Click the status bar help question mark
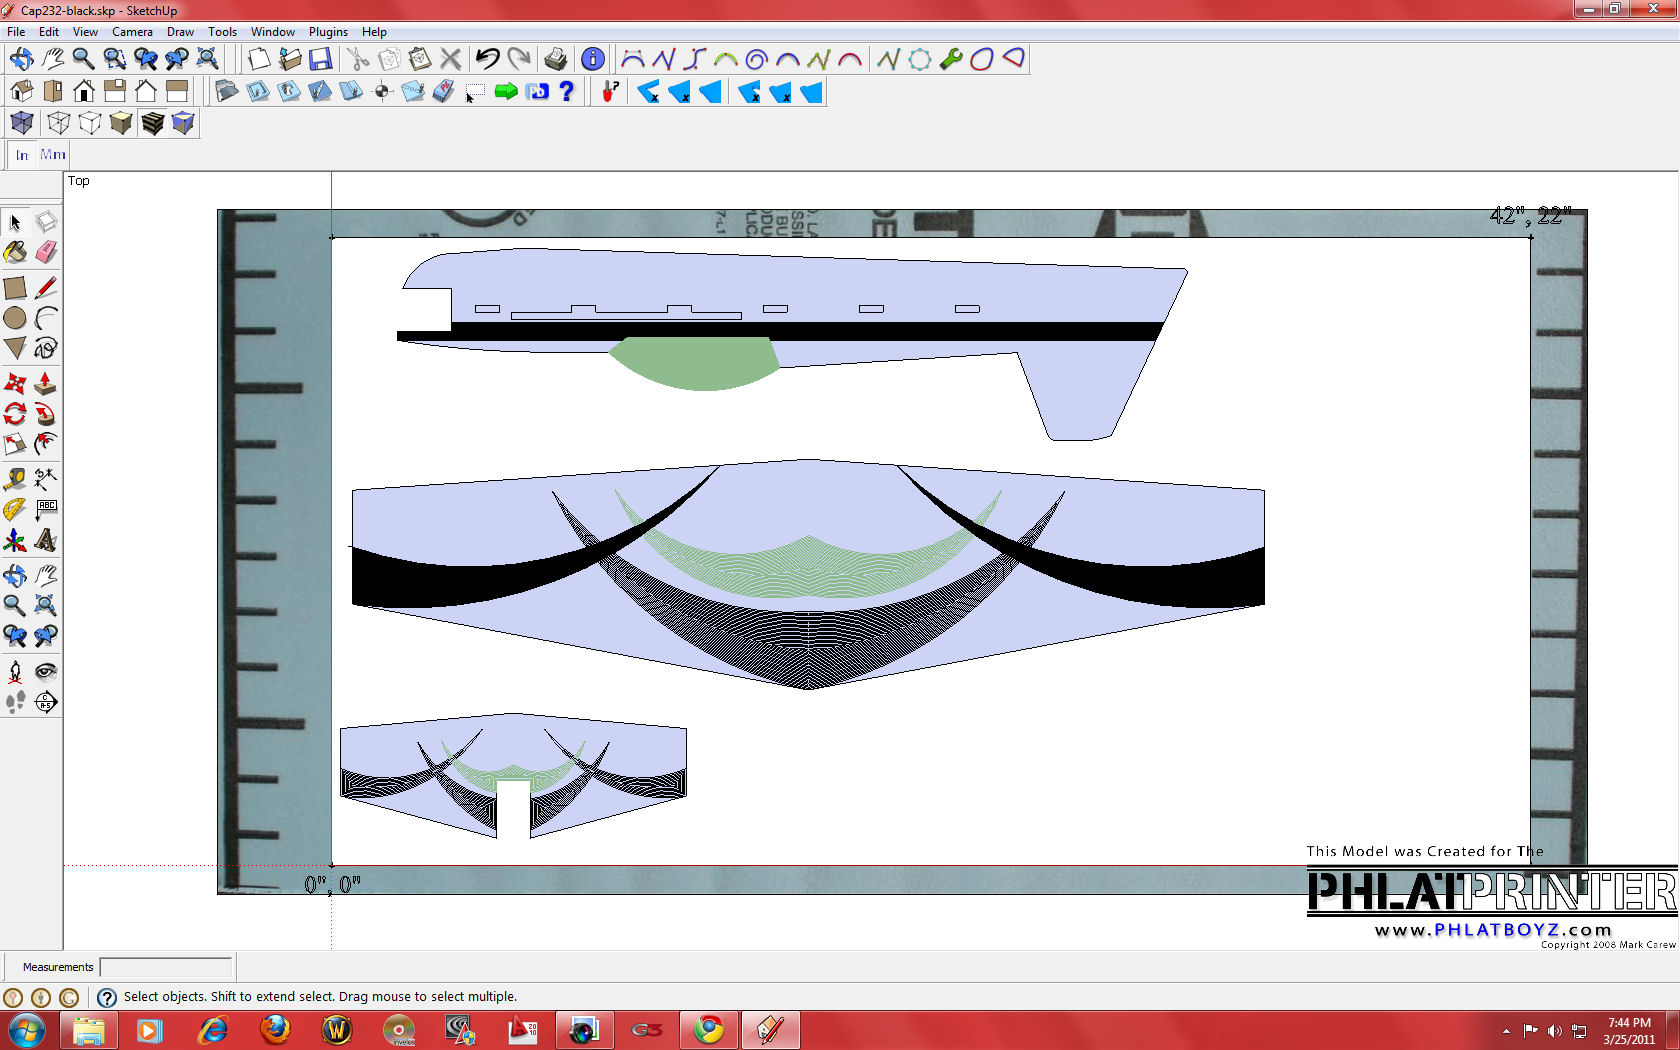 pos(107,997)
